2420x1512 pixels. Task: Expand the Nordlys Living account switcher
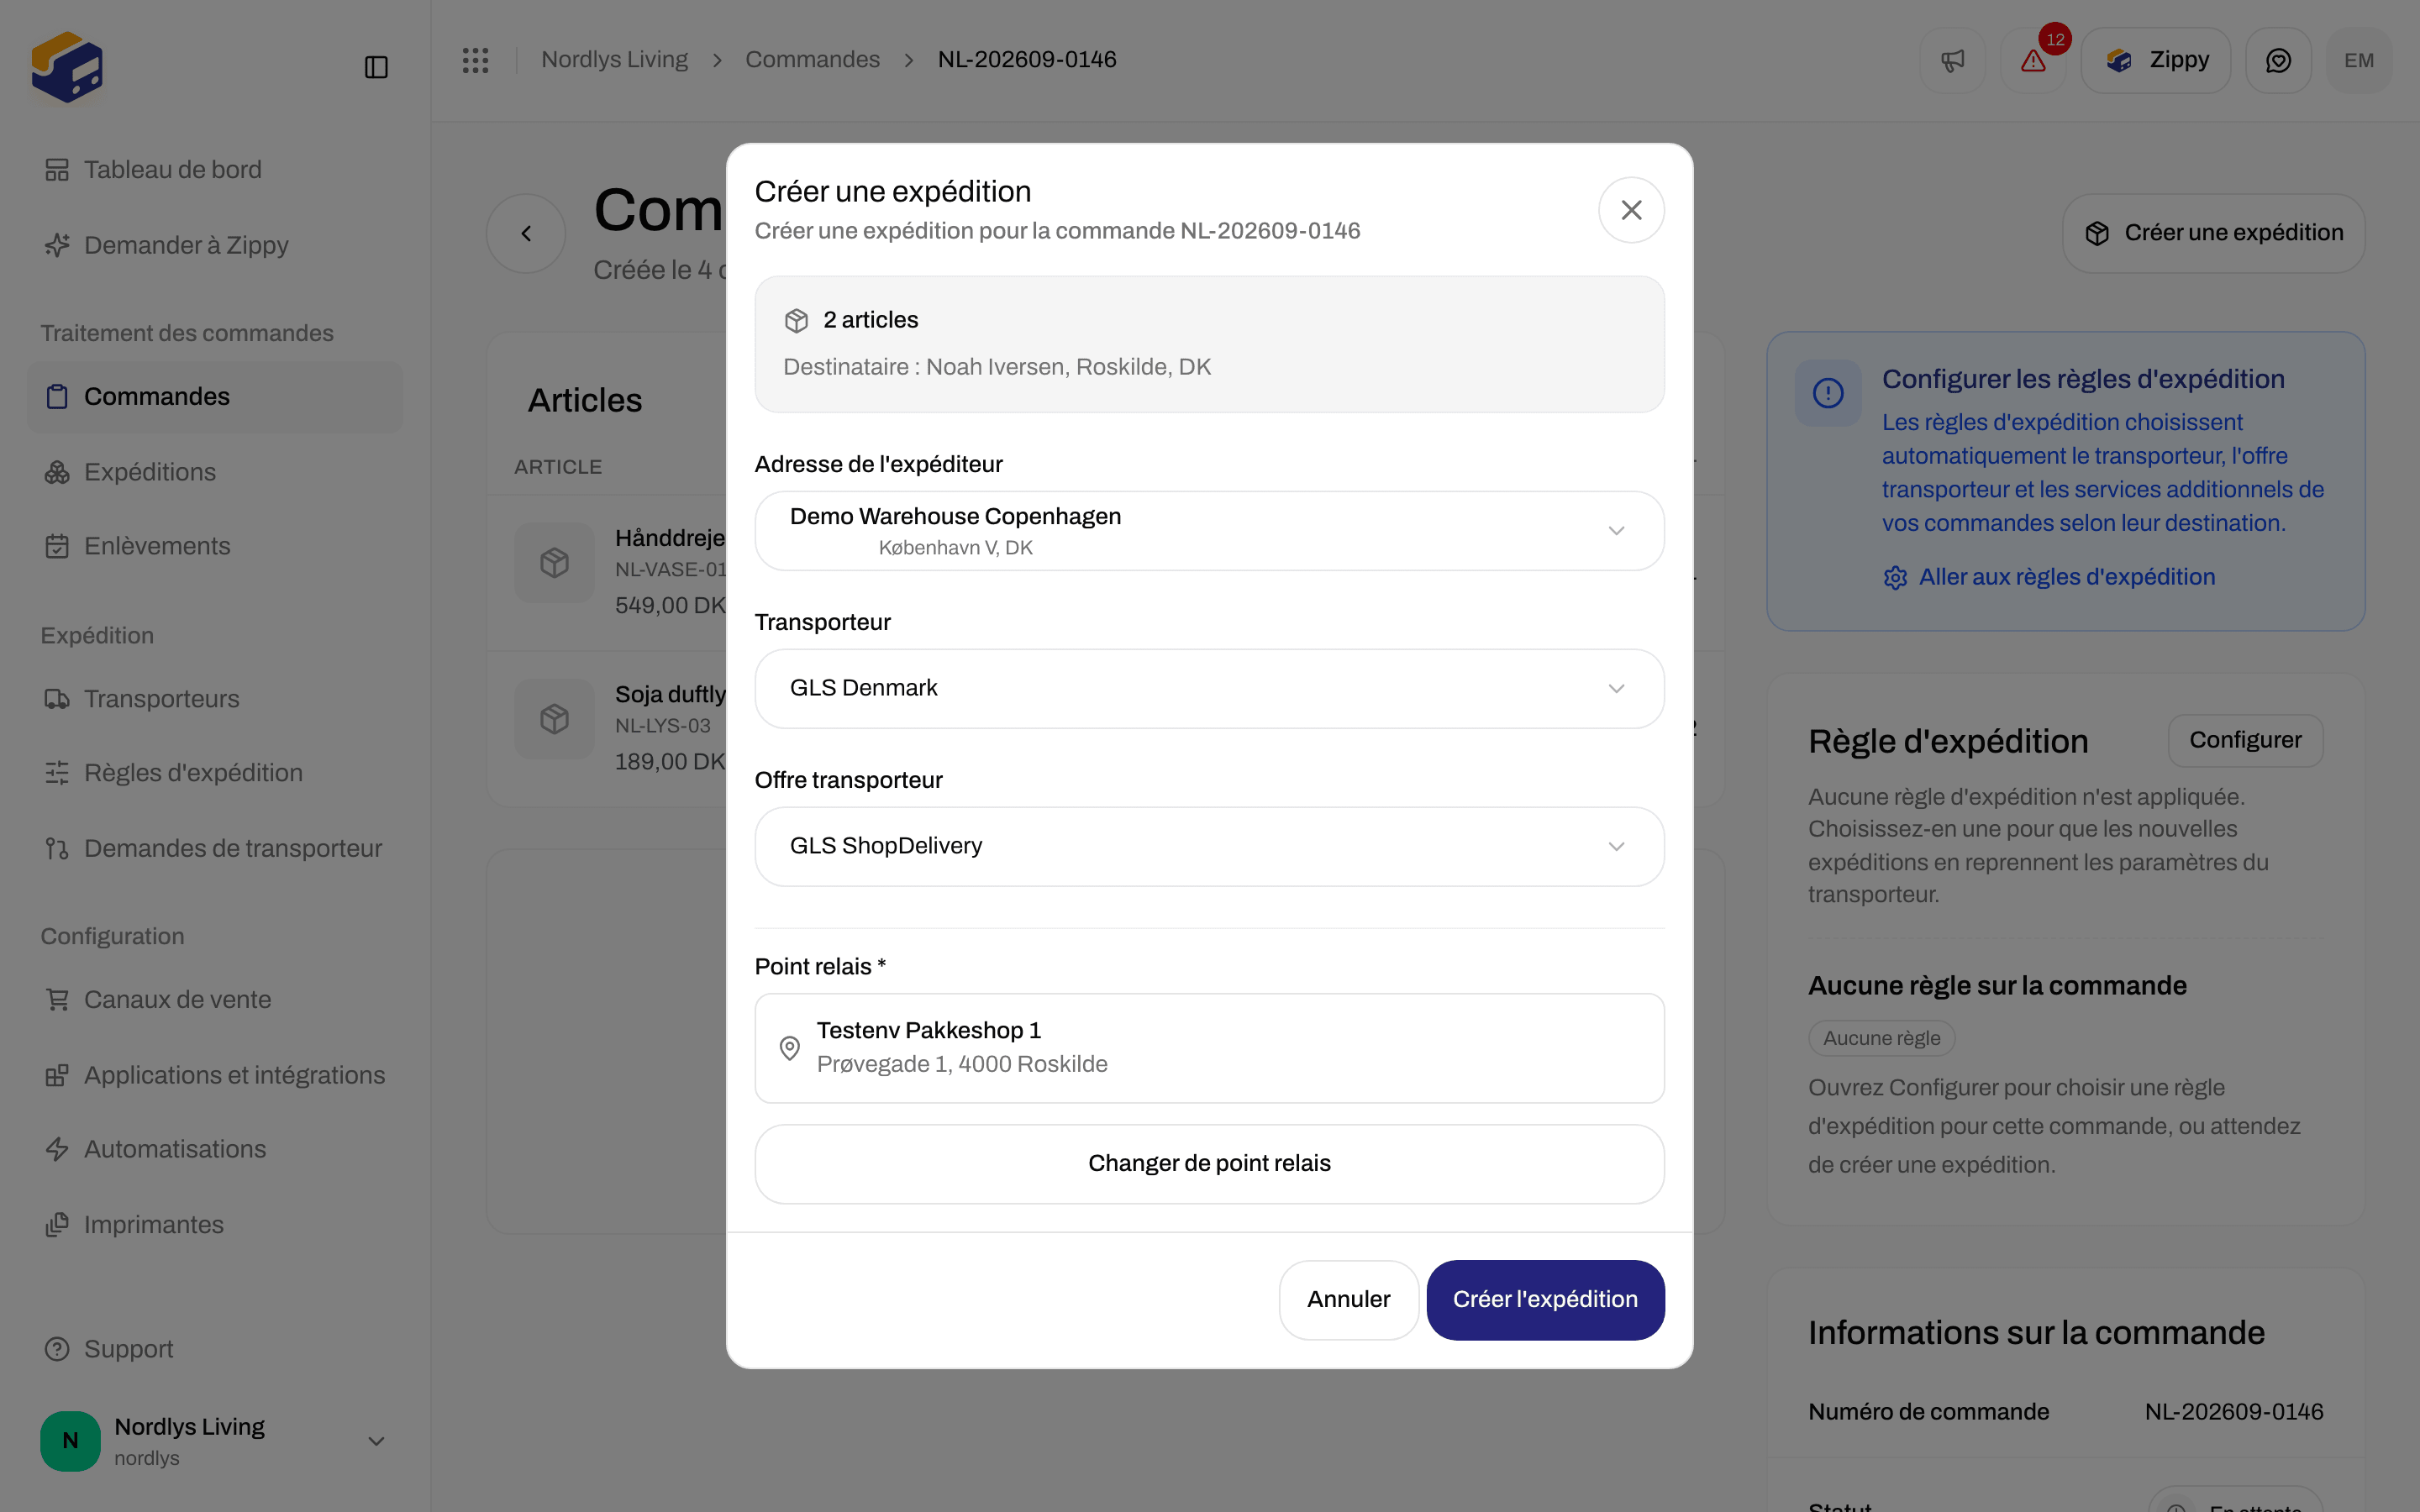pos(215,1441)
